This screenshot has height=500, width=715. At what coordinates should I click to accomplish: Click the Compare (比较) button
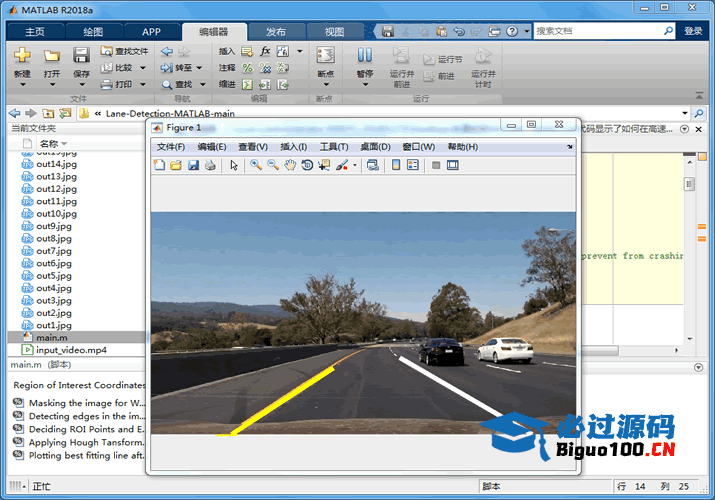pos(117,67)
